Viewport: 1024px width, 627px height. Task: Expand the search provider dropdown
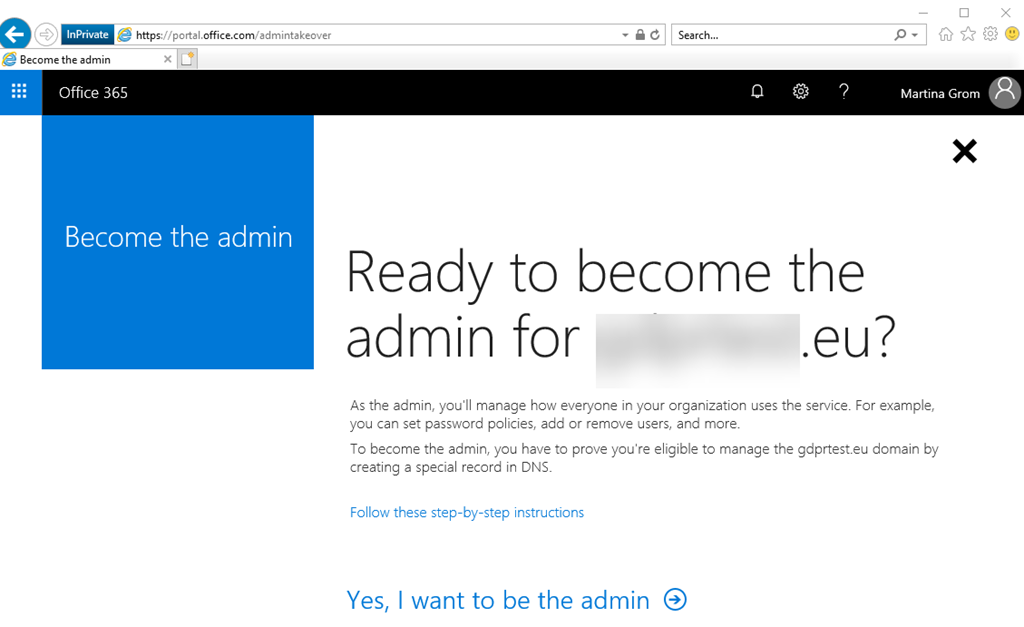tap(915, 35)
